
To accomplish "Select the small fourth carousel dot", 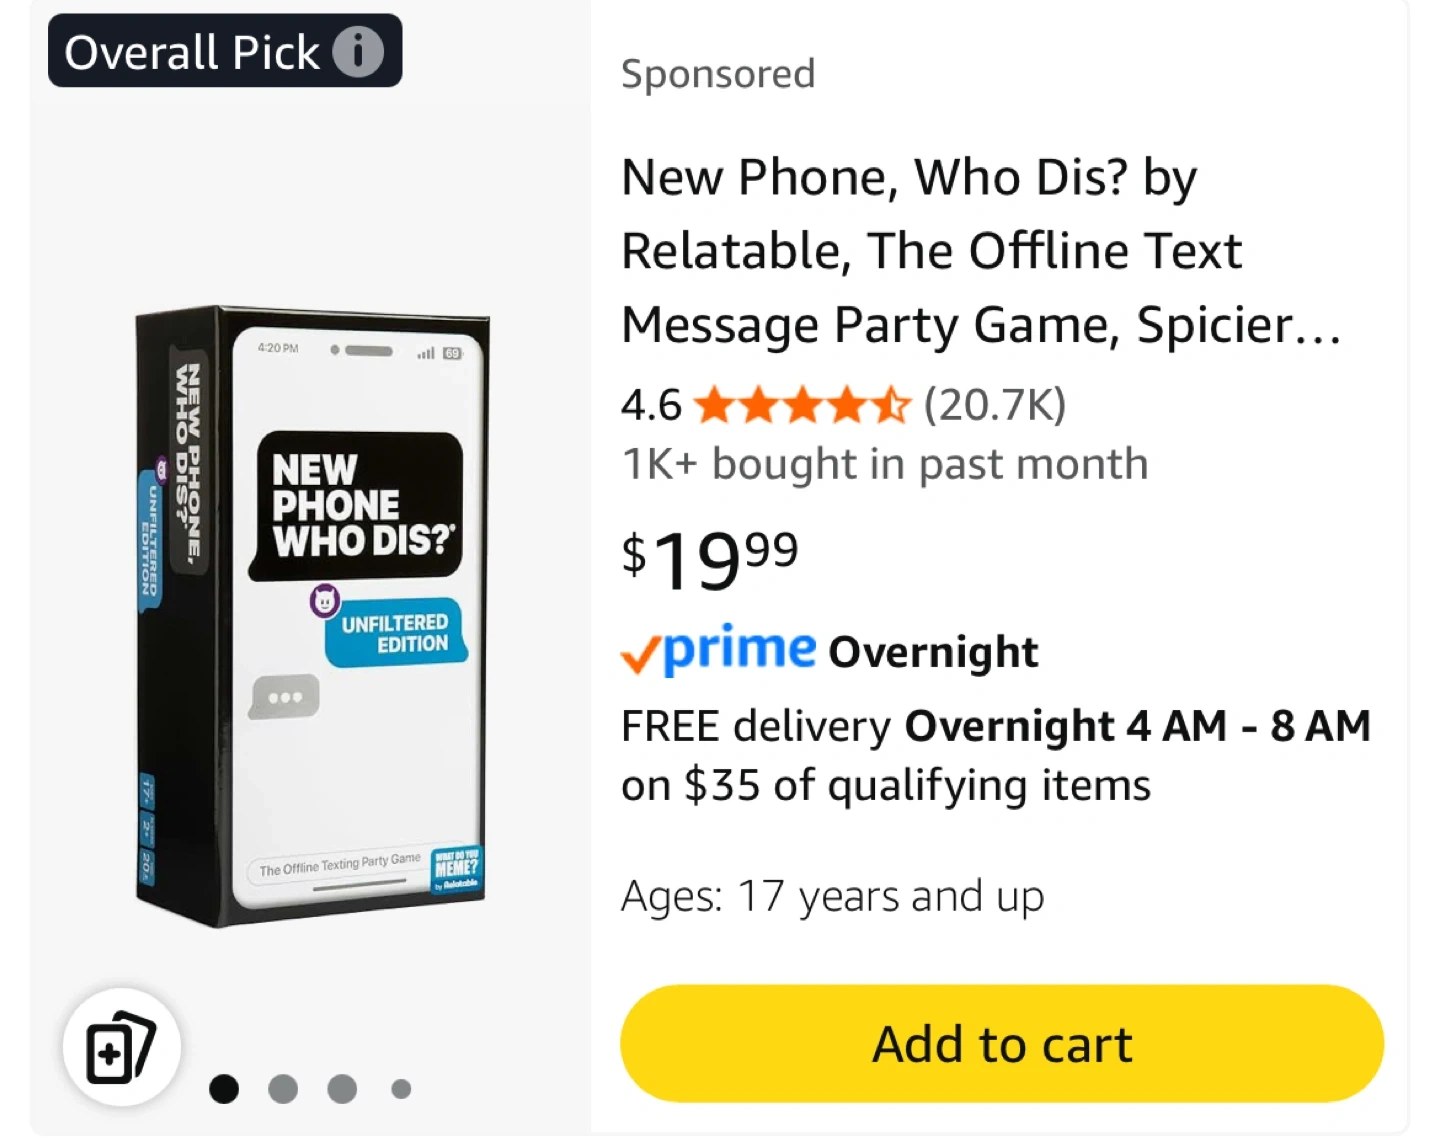I will point(401,1089).
